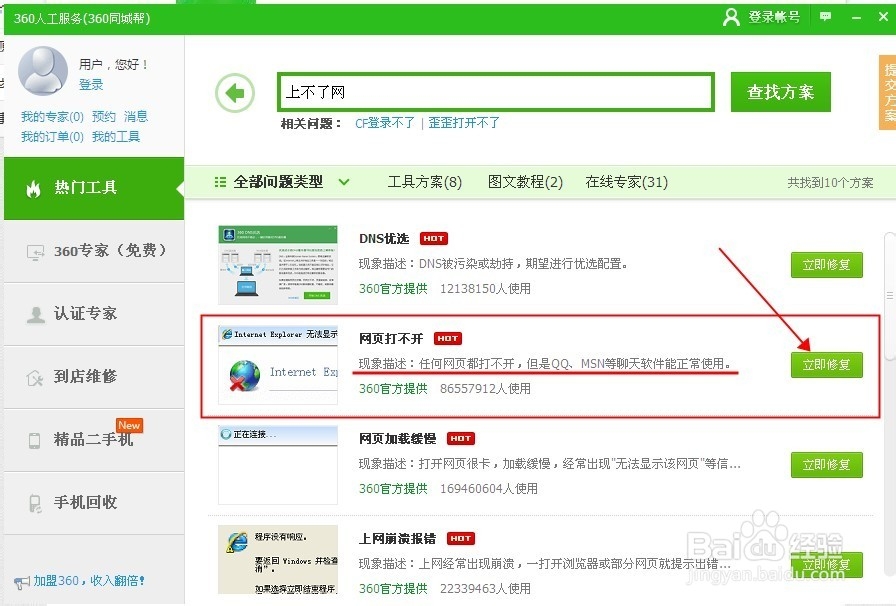The width and height of the screenshot is (896, 606).
Task: Open 精品二手机 in the sidebar
Action: pos(94,440)
